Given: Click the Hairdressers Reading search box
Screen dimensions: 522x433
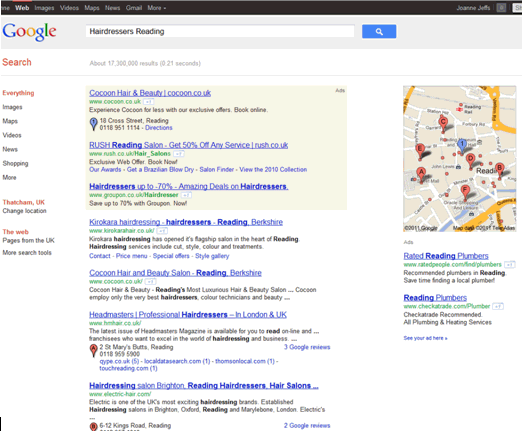Looking at the screenshot, I should pos(220,31).
